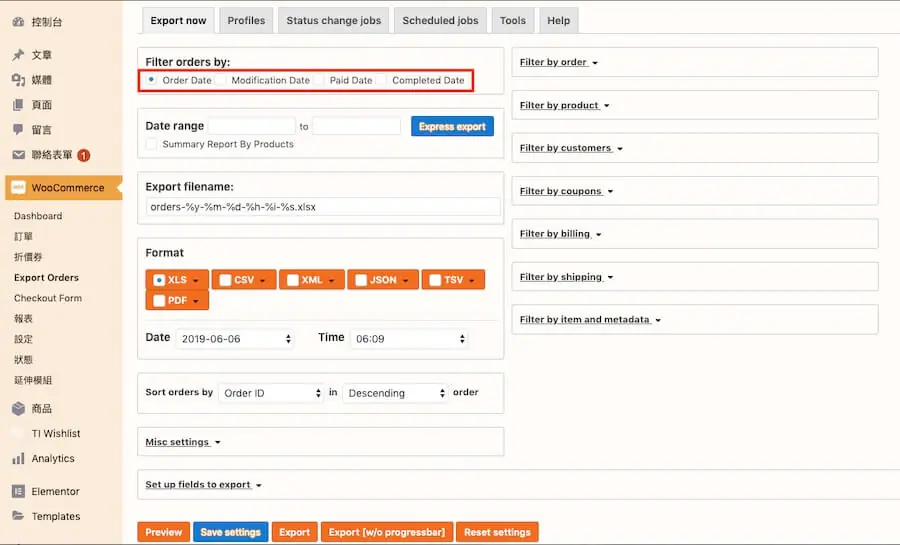Screen dimensions: 900x545
Task: Open XLS format options arrow
Action: [196, 281]
